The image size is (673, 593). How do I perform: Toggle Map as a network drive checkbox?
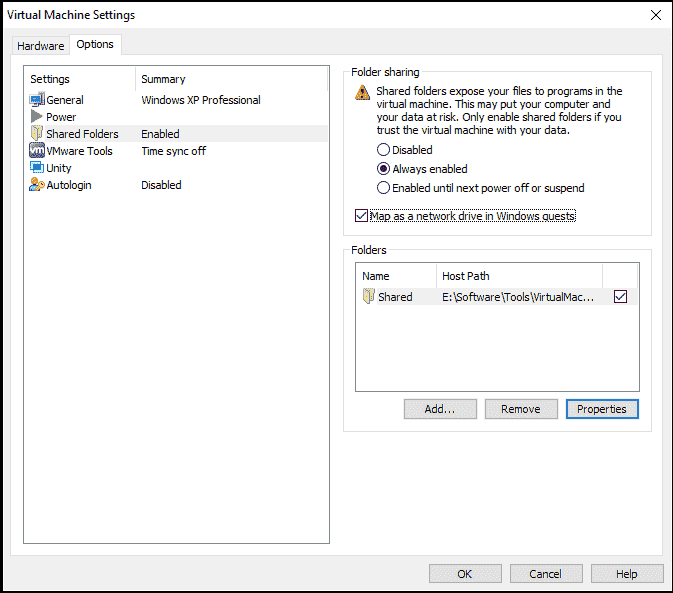click(x=362, y=216)
